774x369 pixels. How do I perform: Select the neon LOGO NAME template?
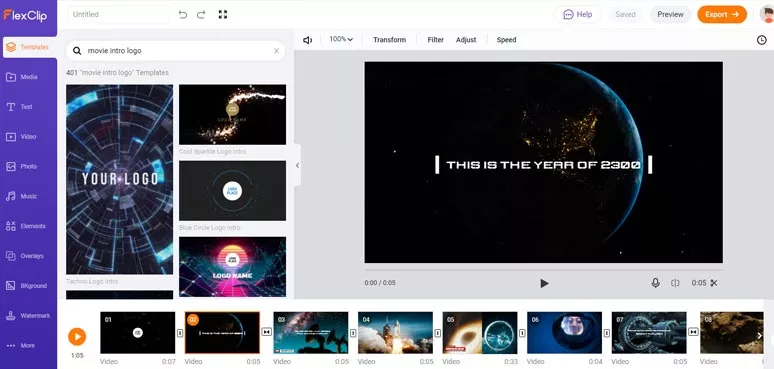[x=232, y=266]
